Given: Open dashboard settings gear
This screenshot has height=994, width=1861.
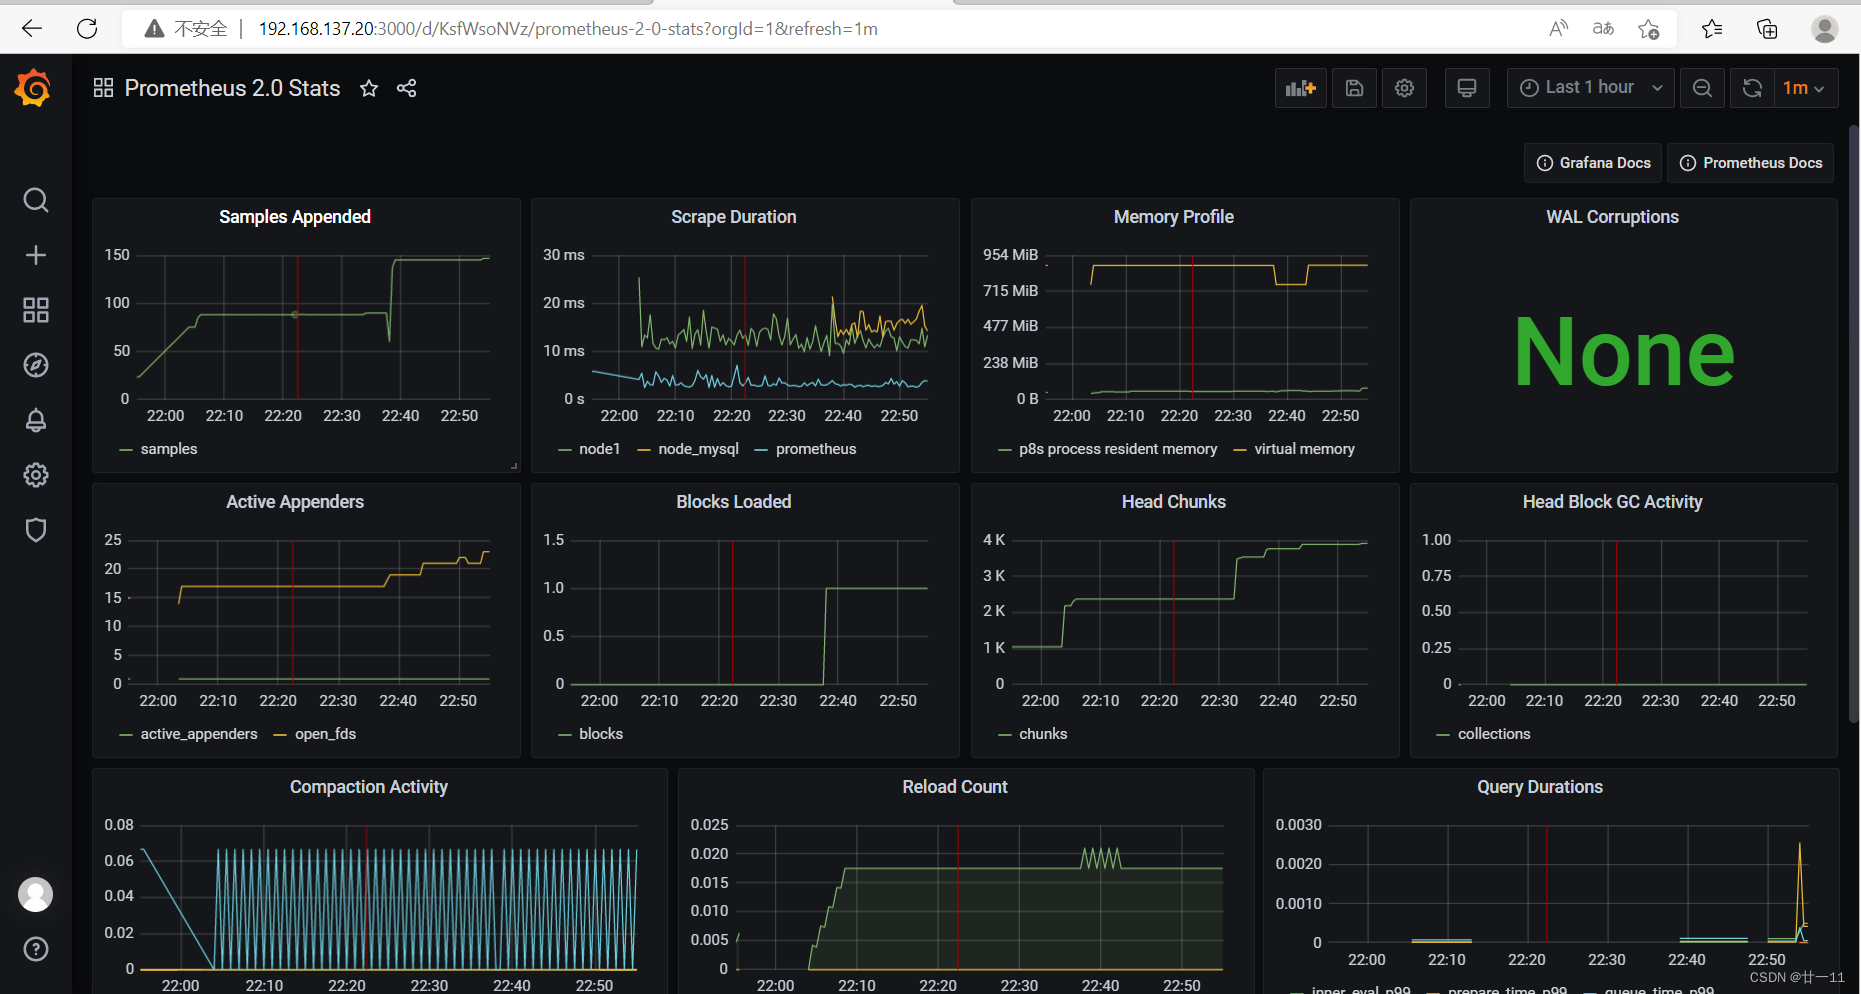Looking at the screenshot, I should 1404,88.
